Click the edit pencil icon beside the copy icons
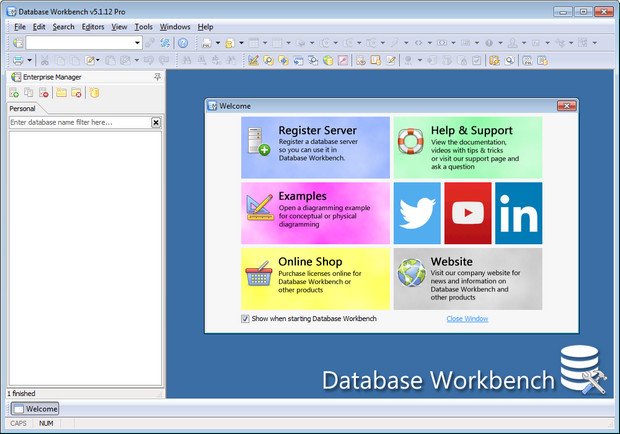 click(90, 60)
